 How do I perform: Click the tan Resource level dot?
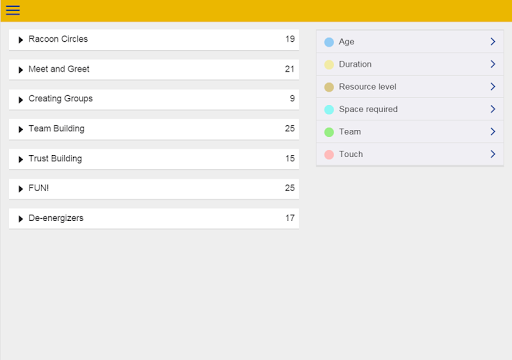pyautogui.click(x=329, y=87)
